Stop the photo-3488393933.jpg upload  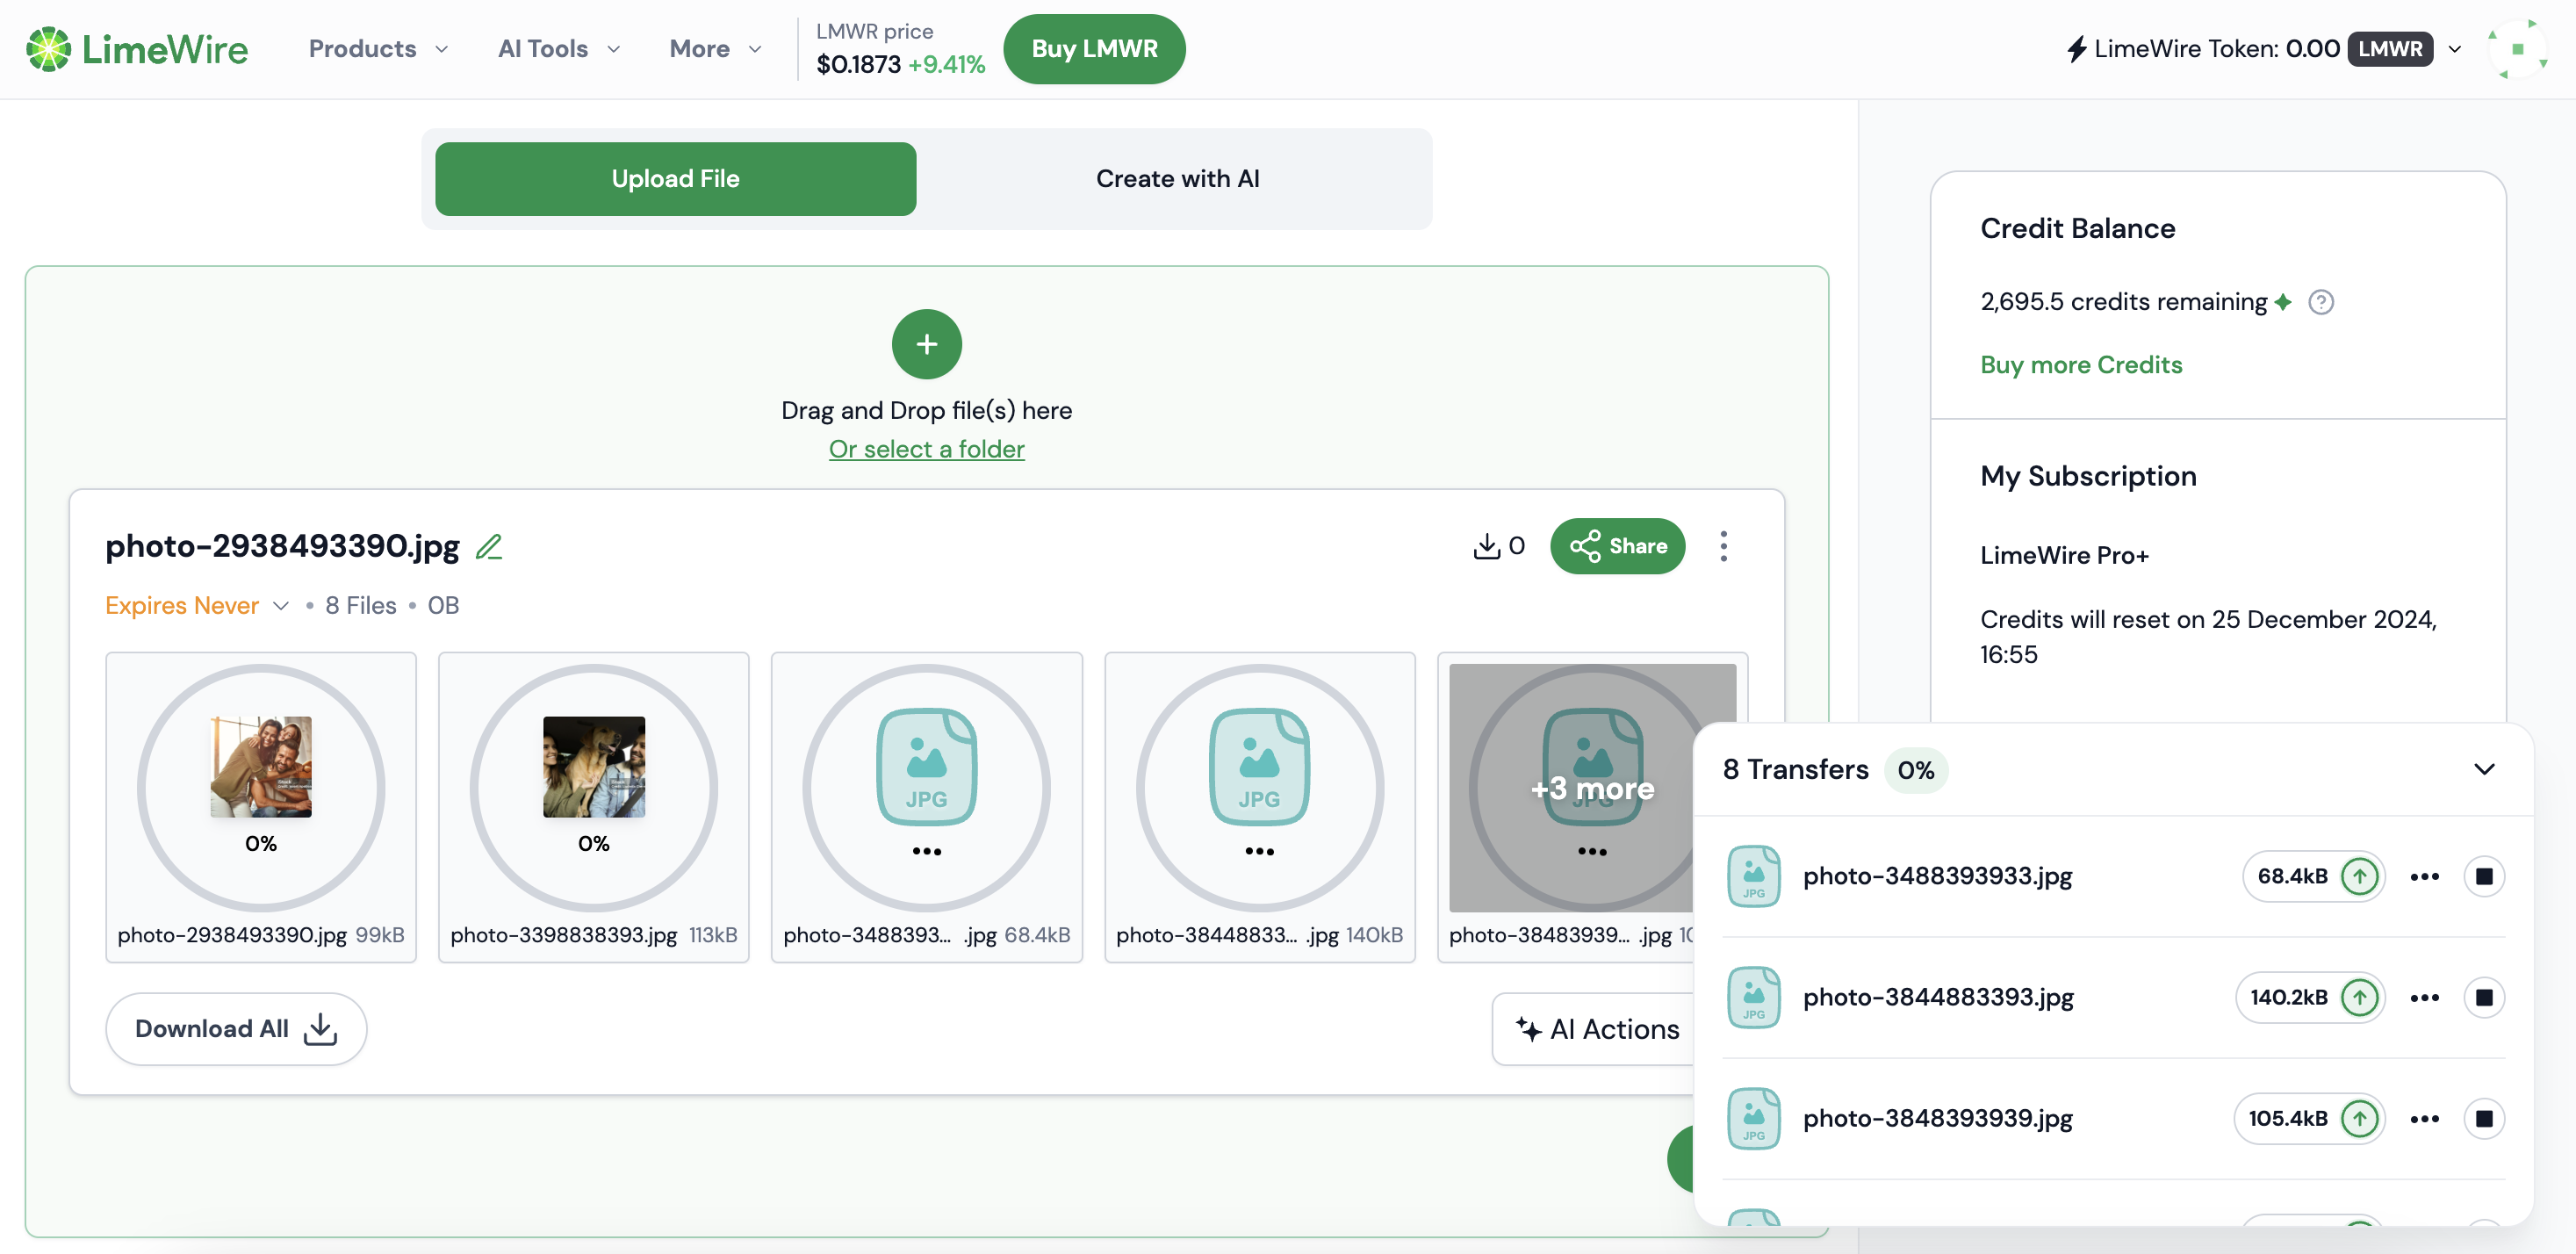click(x=2486, y=876)
